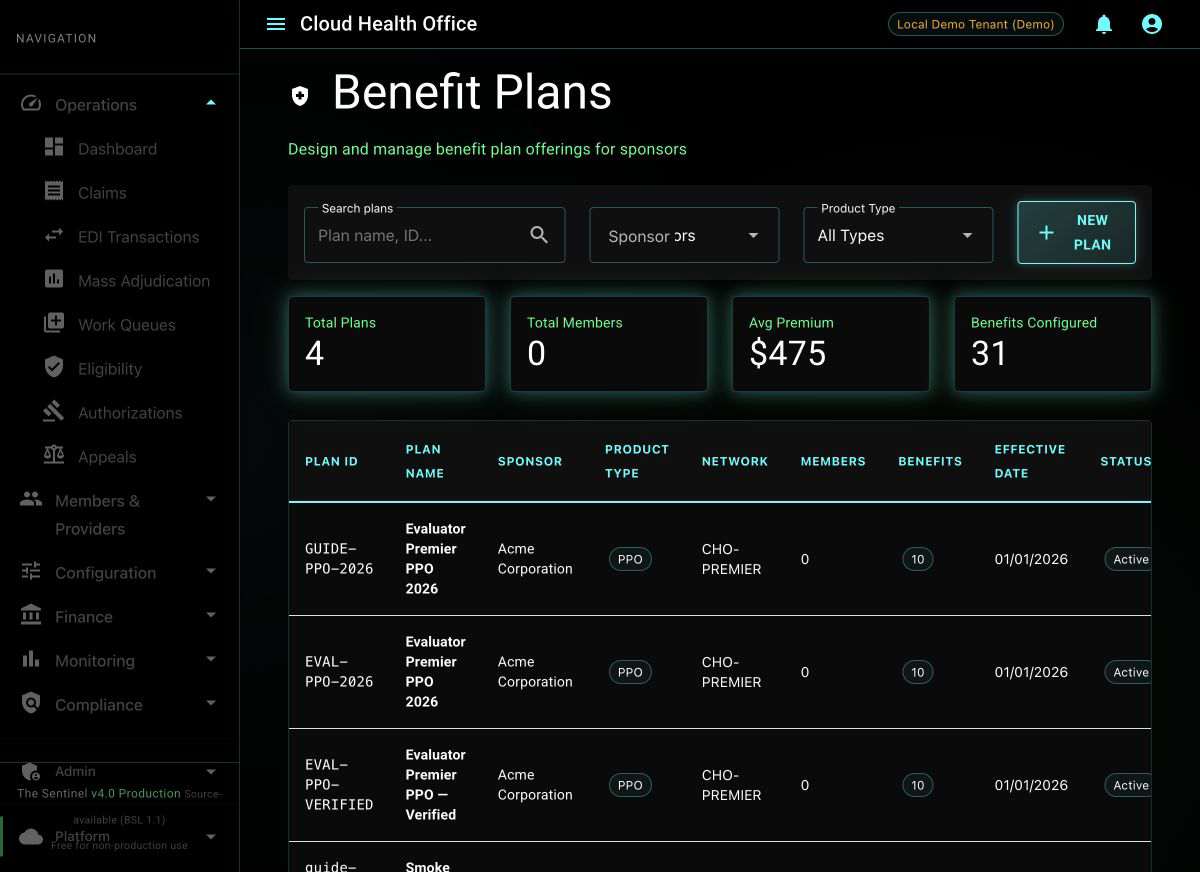Click the Appeals scales icon
Image resolution: width=1200 pixels, height=872 pixels.
(54, 456)
